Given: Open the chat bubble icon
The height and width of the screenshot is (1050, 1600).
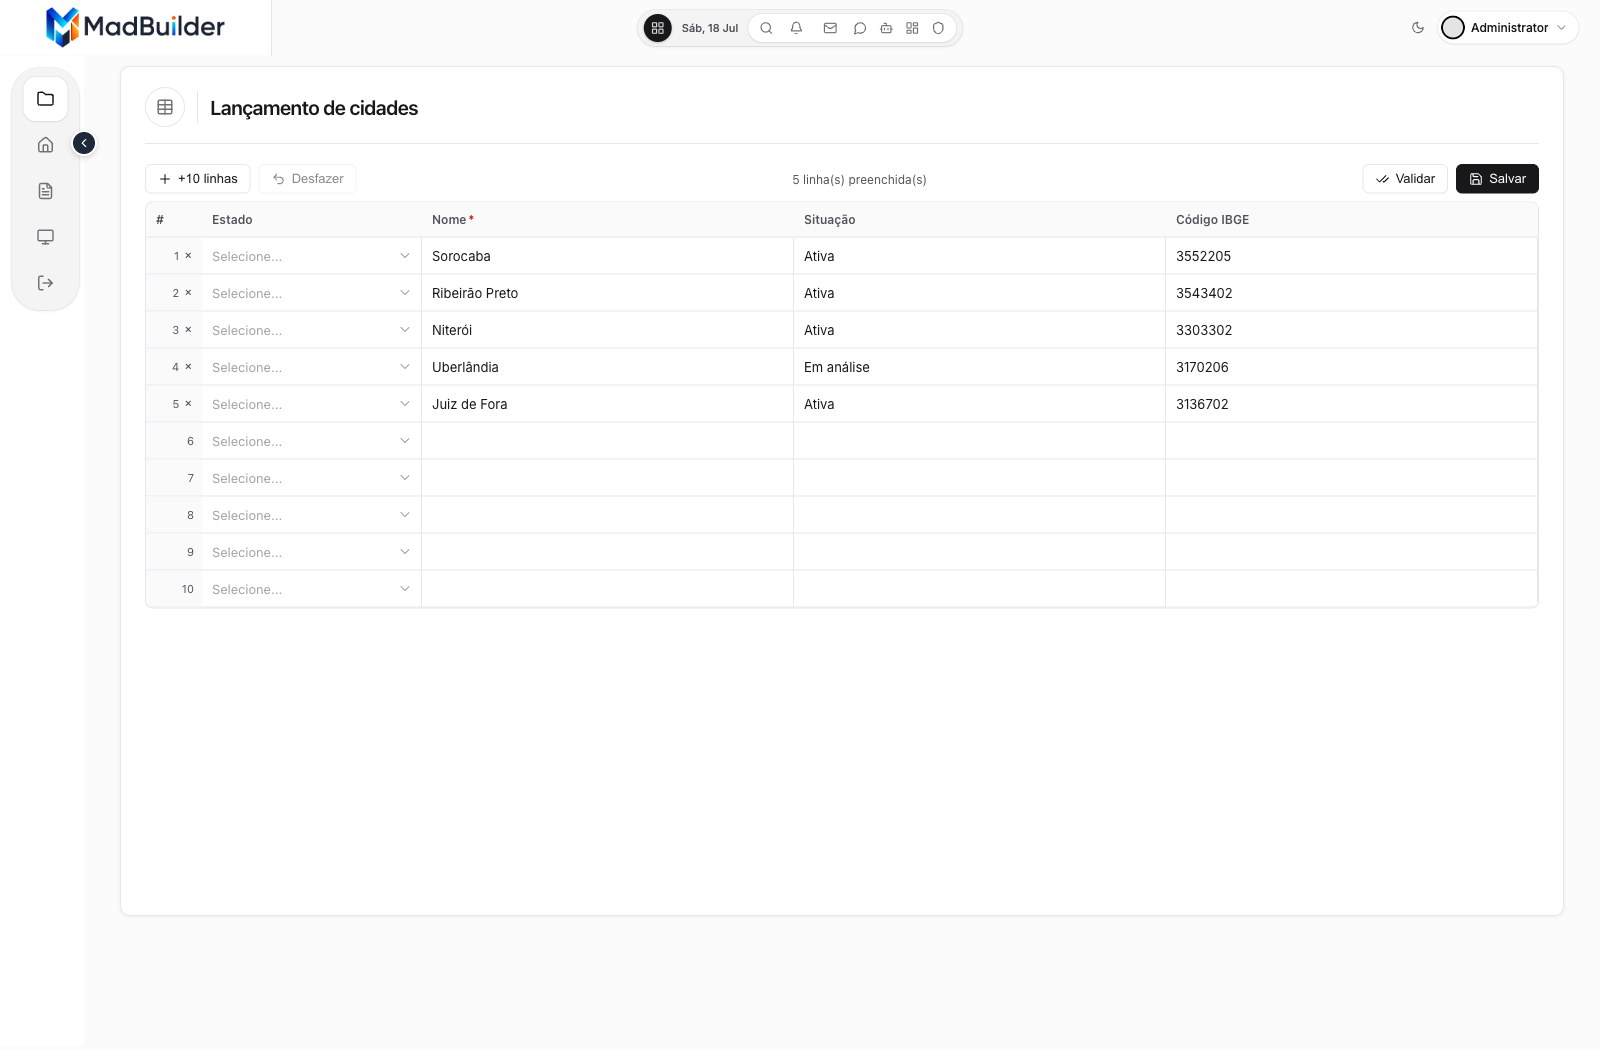Looking at the screenshot, I should pos(859,28).
